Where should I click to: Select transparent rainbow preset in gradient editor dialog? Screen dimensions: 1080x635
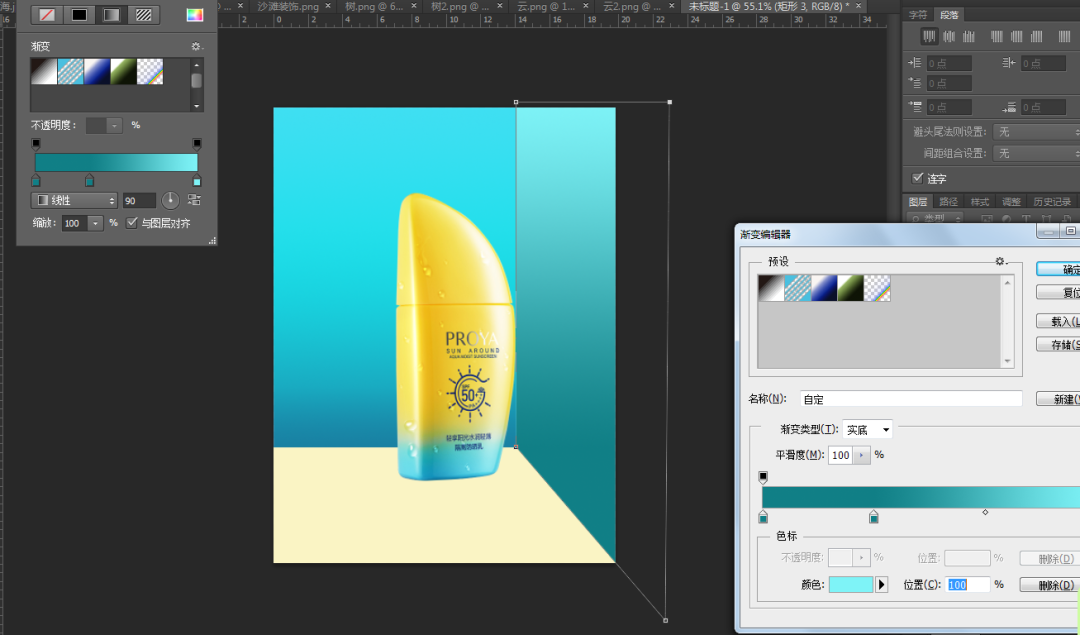(878, 289)
